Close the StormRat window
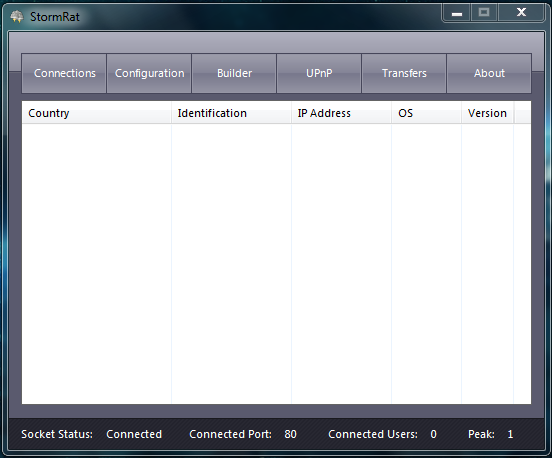The height and width of the screenshot is (458, 552). pyautogui.click(x=521, y=13)
